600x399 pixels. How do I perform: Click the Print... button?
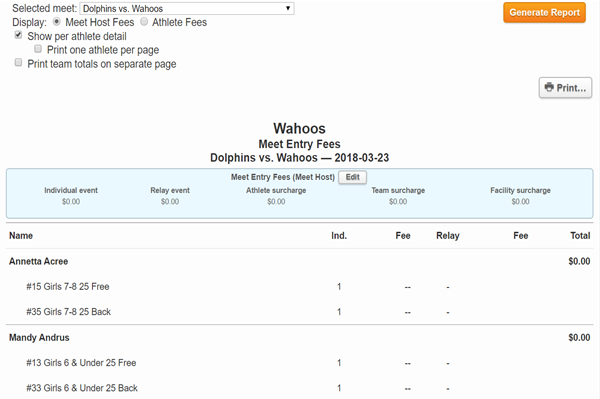[565, 88]
